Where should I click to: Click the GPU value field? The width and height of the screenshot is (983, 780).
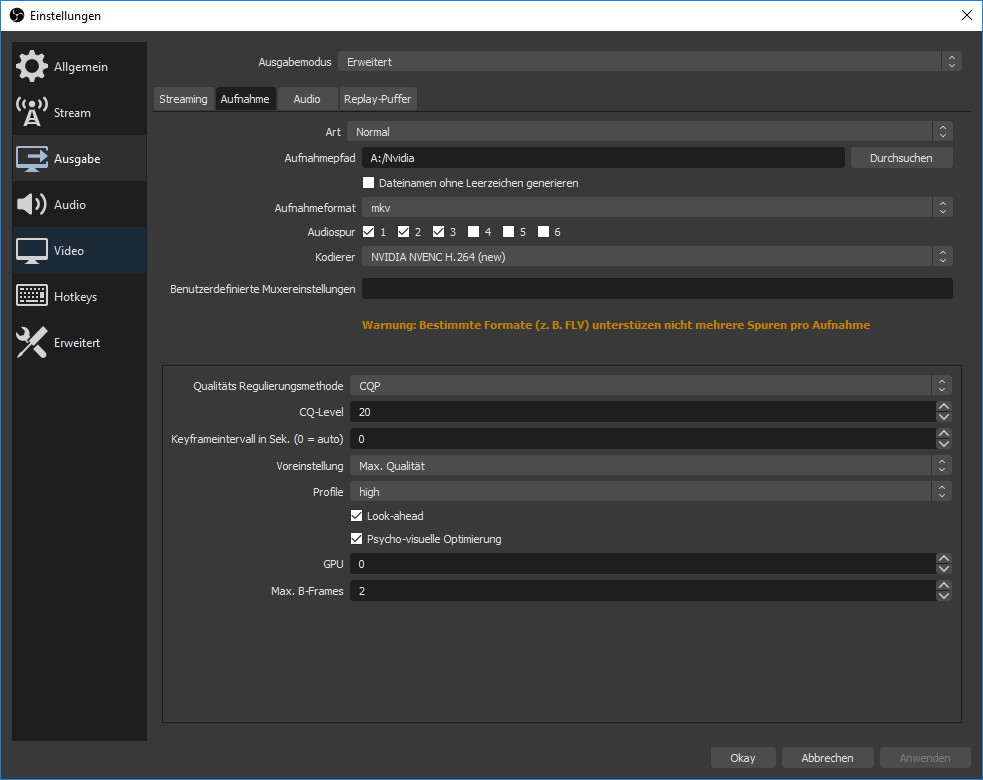[643, 564]
